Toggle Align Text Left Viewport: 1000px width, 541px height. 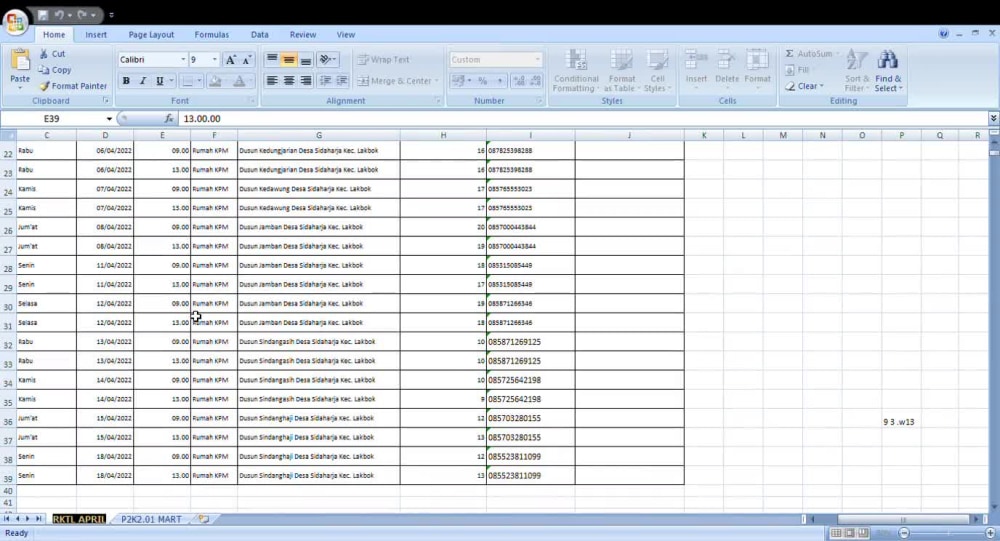[x=272, y=80]
